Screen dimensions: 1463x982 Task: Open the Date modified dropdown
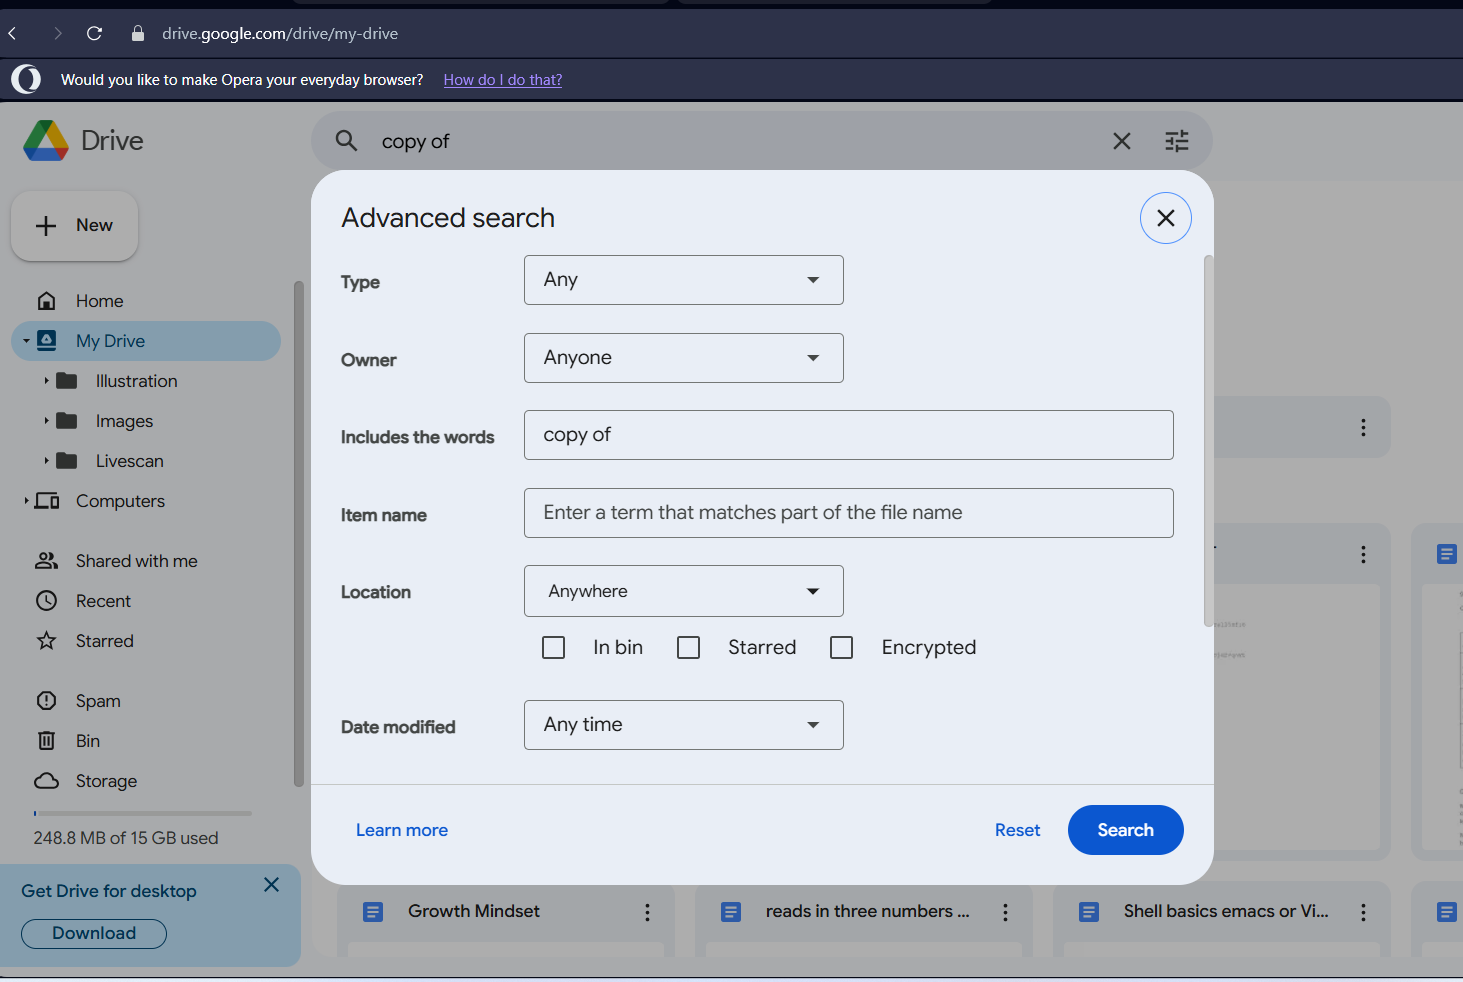tap(683, 725)
